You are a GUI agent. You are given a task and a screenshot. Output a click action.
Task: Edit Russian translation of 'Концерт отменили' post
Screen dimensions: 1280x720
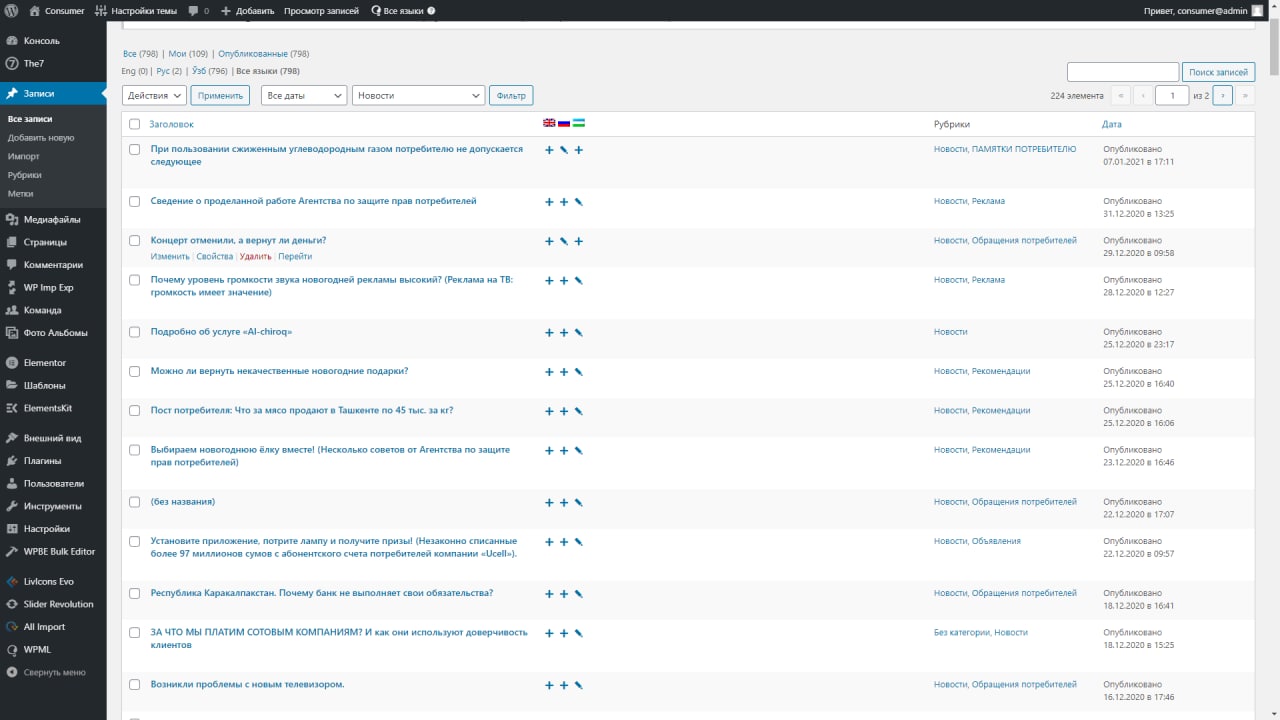564,241
